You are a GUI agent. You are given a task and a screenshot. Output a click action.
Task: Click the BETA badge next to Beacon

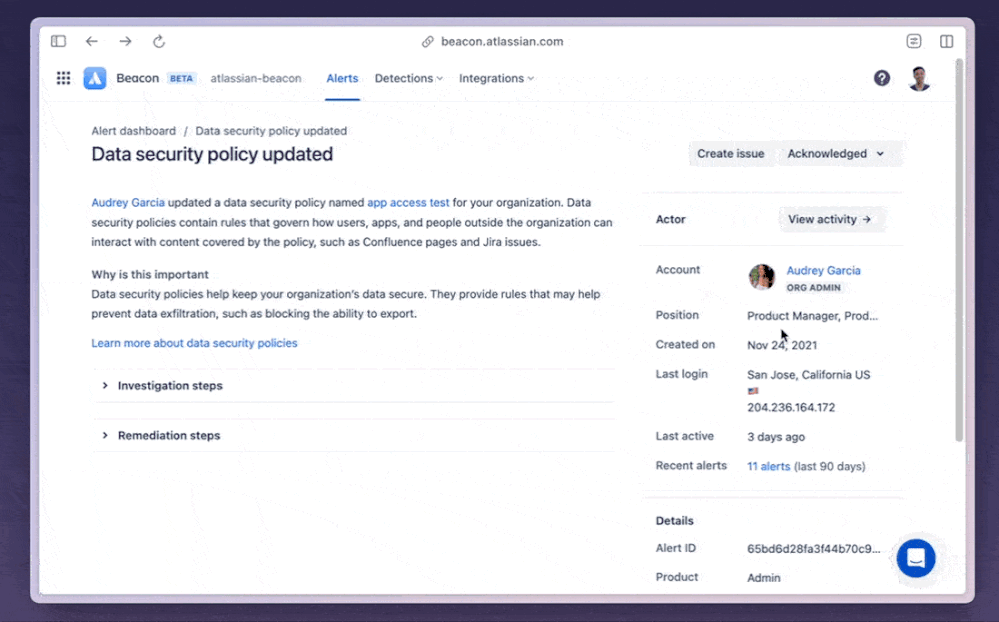coord(182,78)
